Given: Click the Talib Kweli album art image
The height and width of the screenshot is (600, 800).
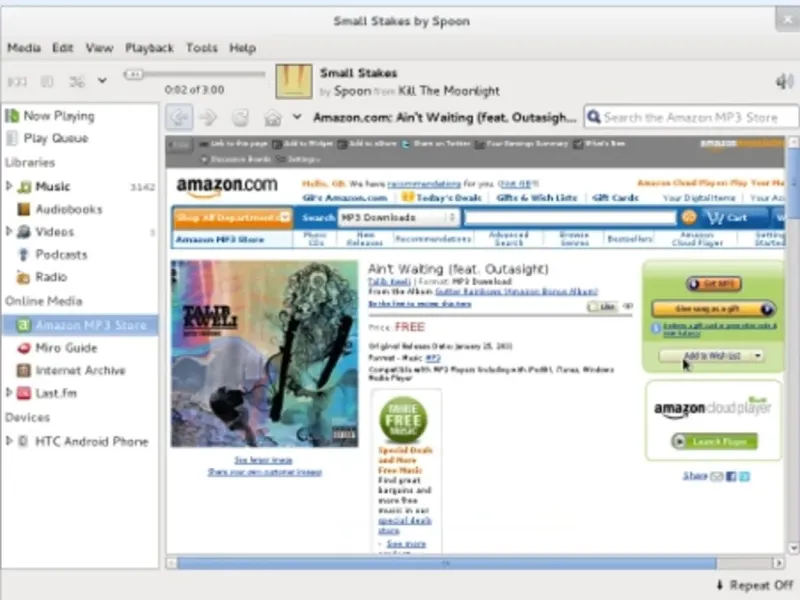Looking at the screenshot, I should click(264, 354).
